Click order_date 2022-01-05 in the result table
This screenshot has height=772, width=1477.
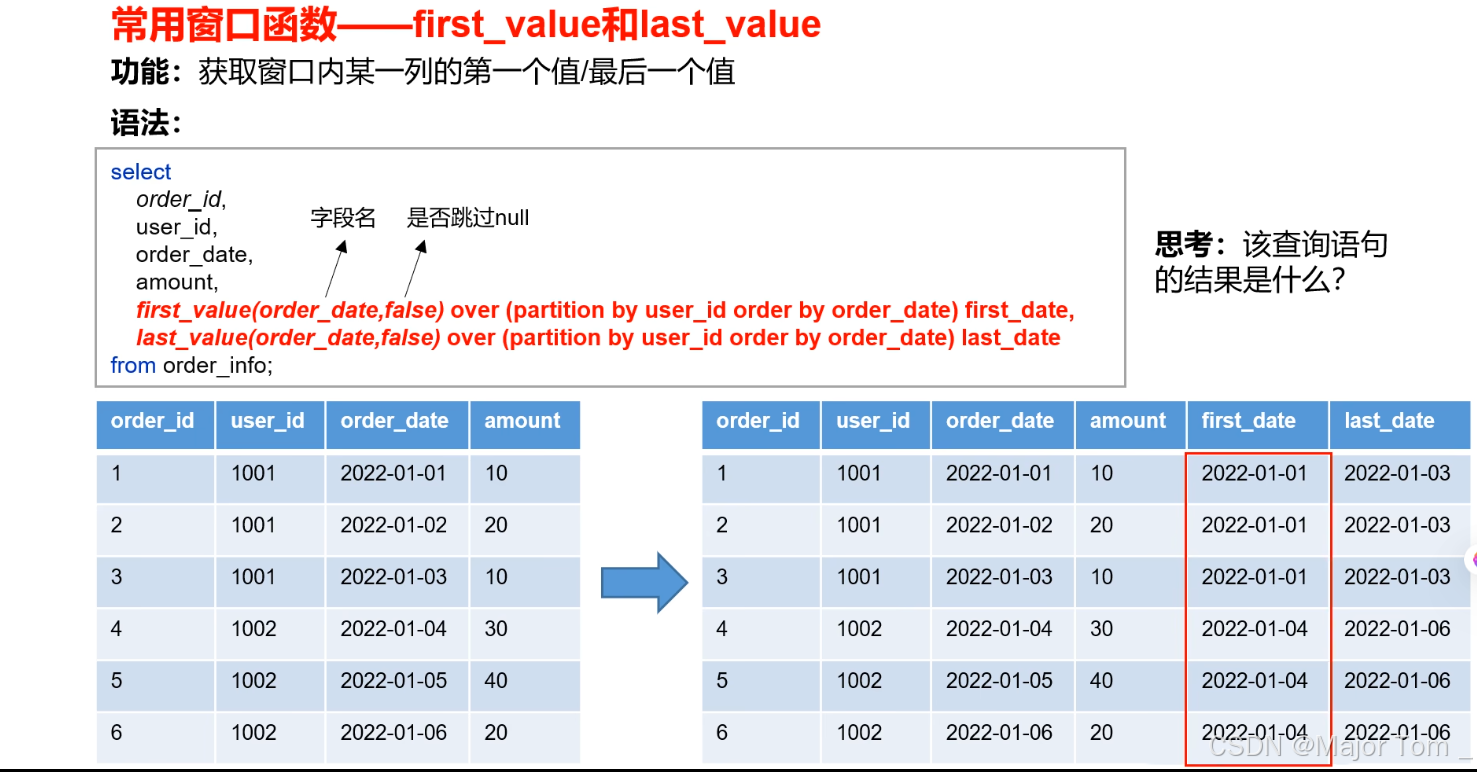click(999, 682)
